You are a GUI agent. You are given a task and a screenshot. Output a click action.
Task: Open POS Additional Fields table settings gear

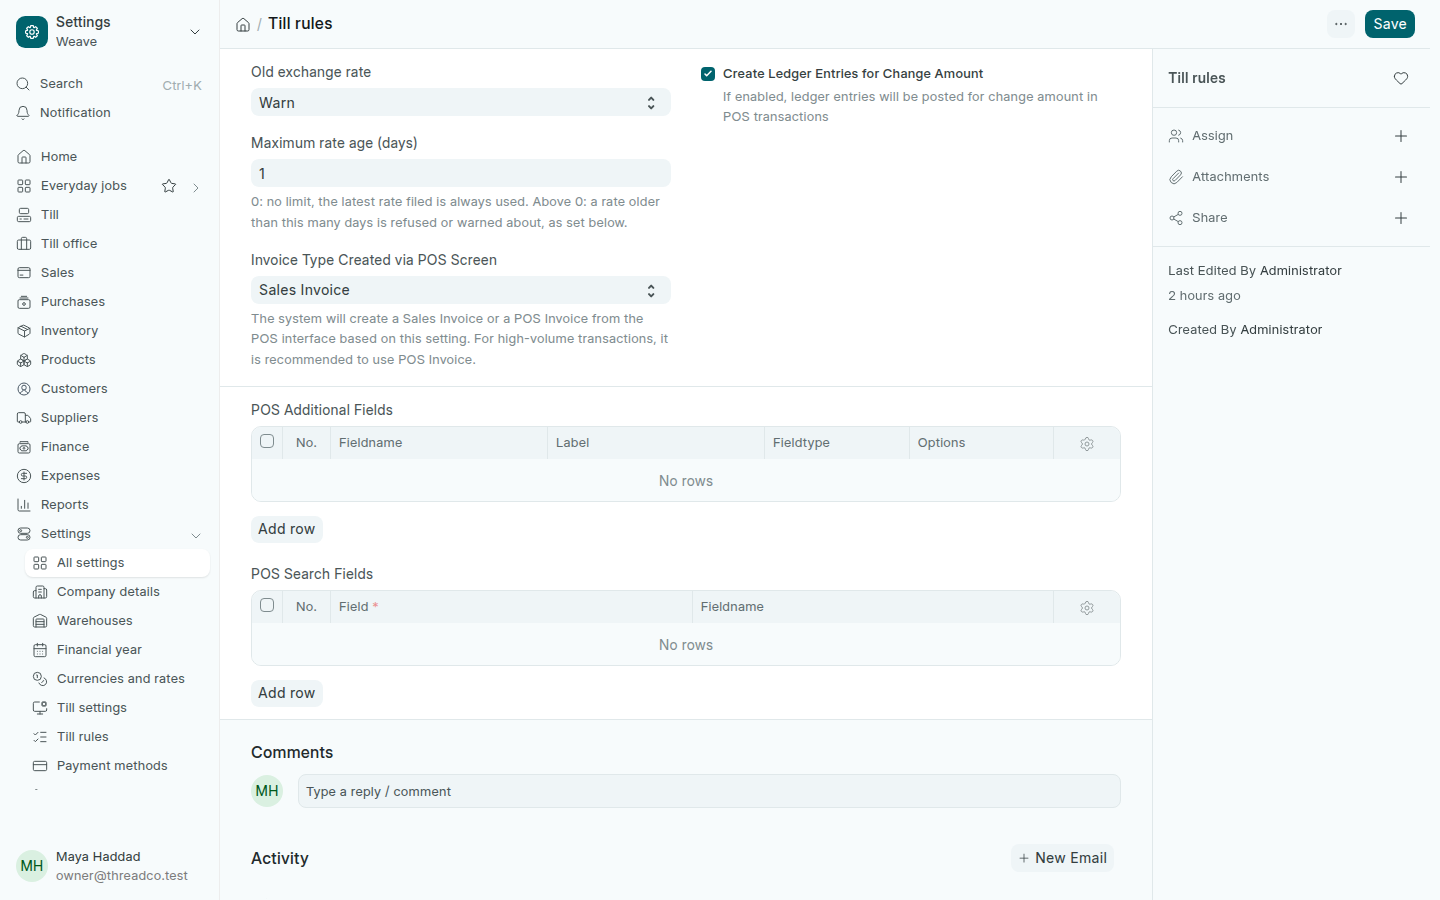[1087, 444]
